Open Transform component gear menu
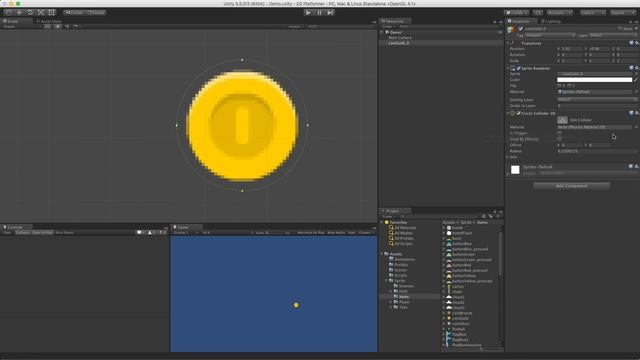The width and height of the screenshot is (640, 360). (637, 43)
